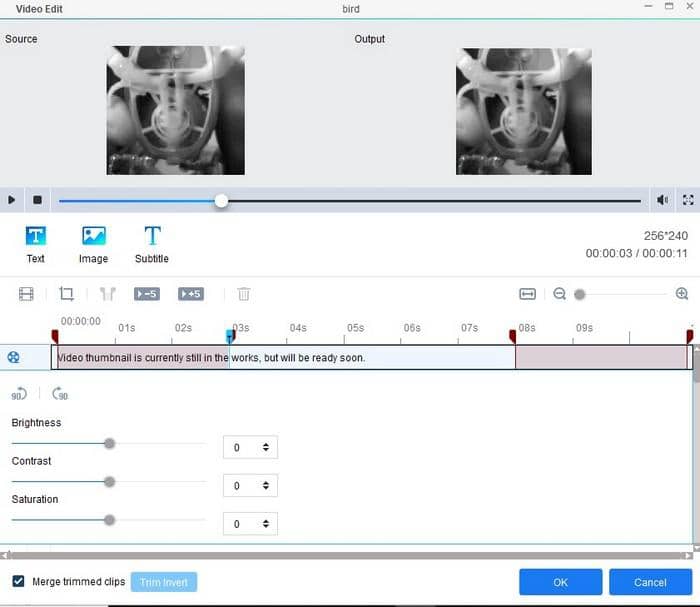The width and height of the screenshot is (700, 607).
Task: Click the 05s mark on timeline ruler
Action: point(355,328)
